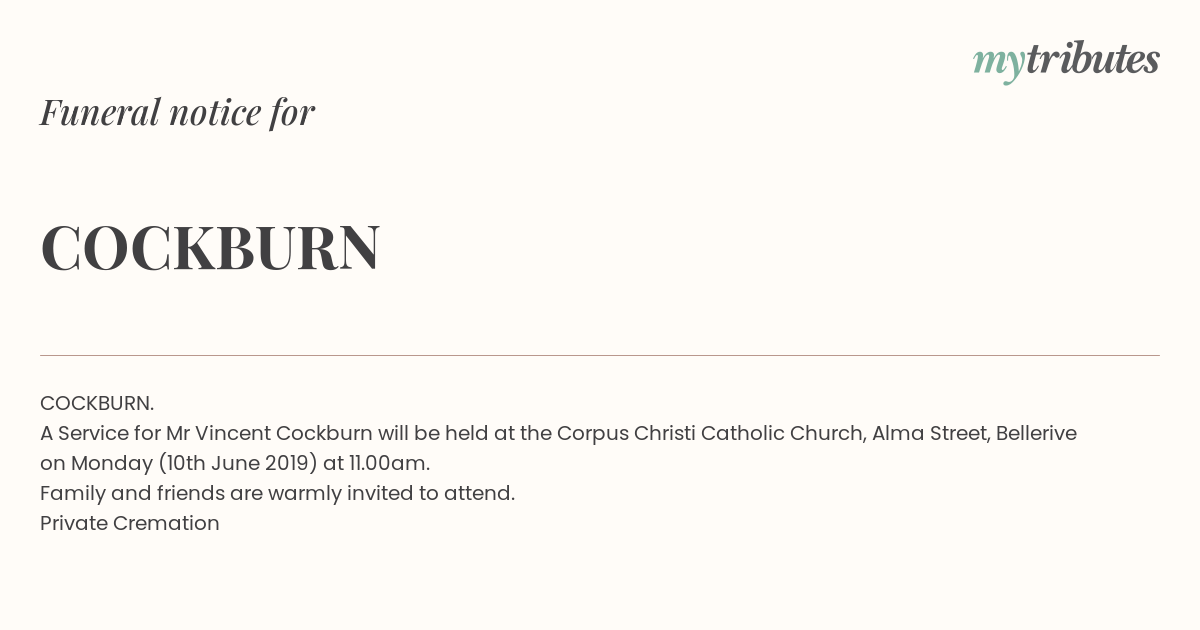1200x630 pixels.
Task: Click "Corpus Christi Catholic Church" text
Action: tap(710, 433)
